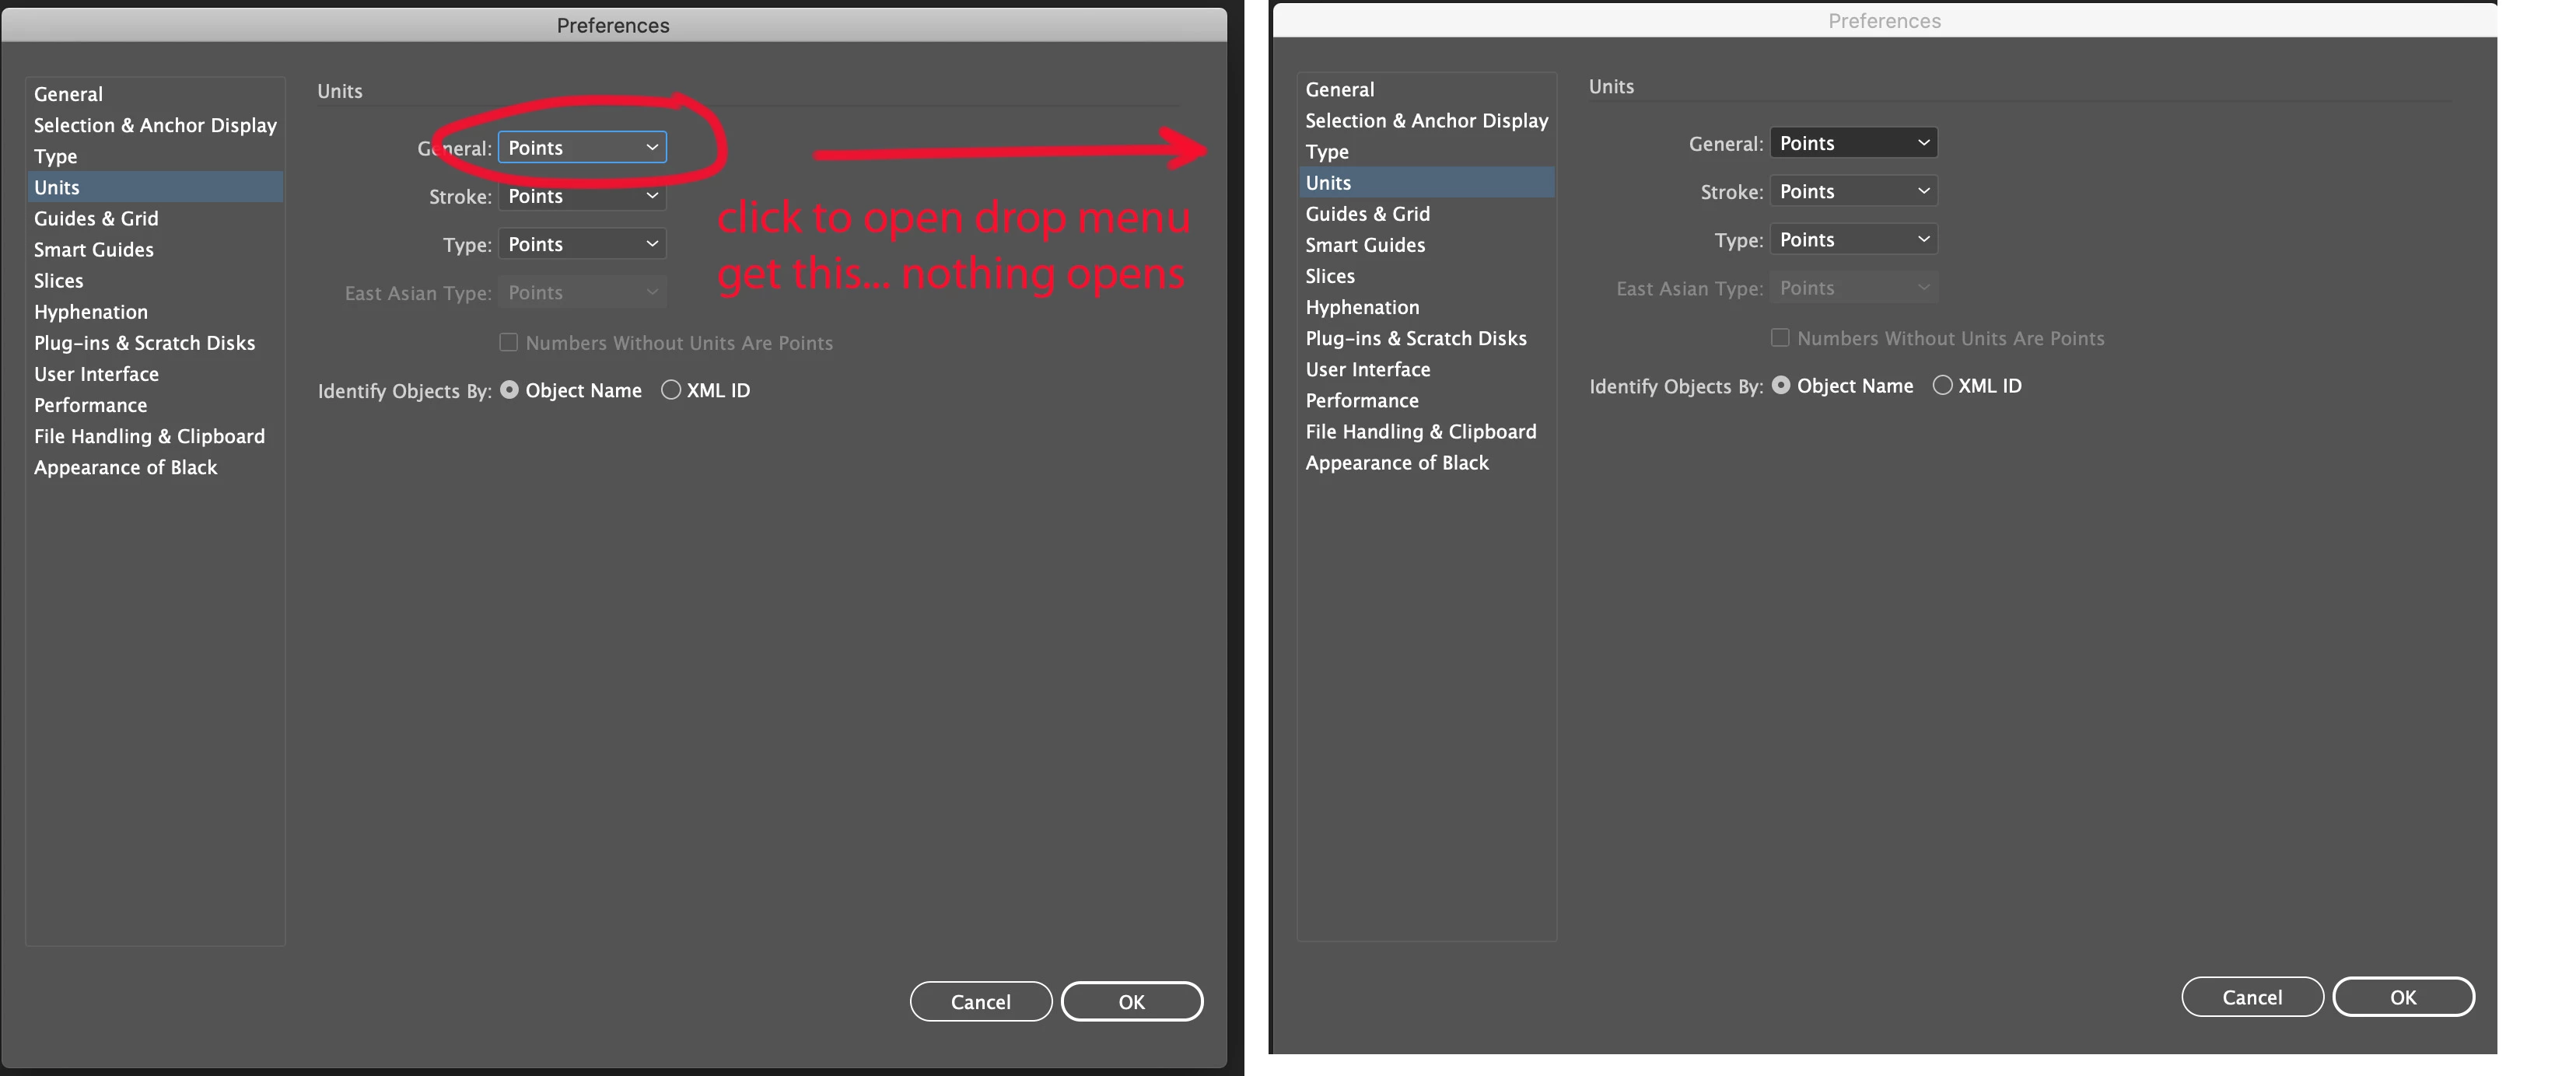2576x1076 pixels.
Task: Open General units dropdown in left dialog
Action: click(x=582, y=148)
